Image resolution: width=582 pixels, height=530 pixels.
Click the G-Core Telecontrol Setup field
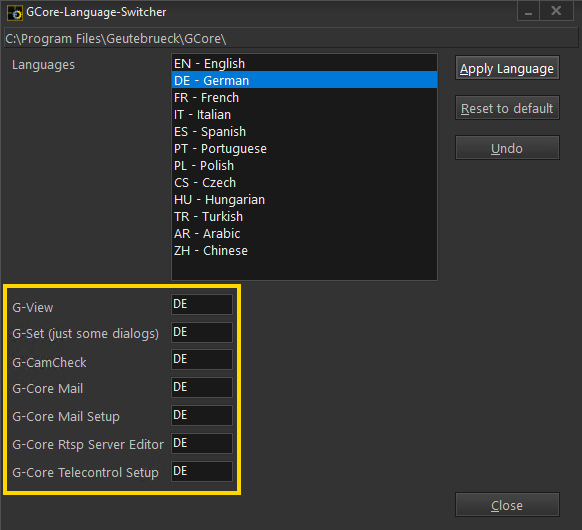202,471
